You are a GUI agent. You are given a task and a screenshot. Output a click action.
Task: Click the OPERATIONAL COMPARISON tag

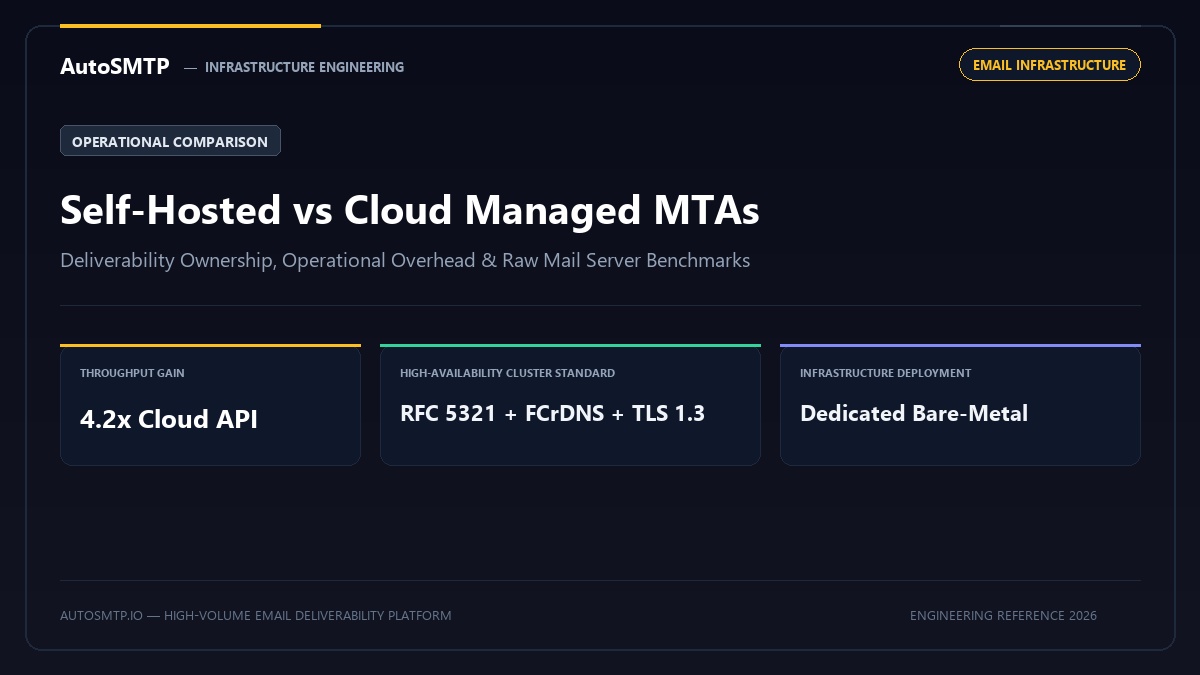coord(170,141)
